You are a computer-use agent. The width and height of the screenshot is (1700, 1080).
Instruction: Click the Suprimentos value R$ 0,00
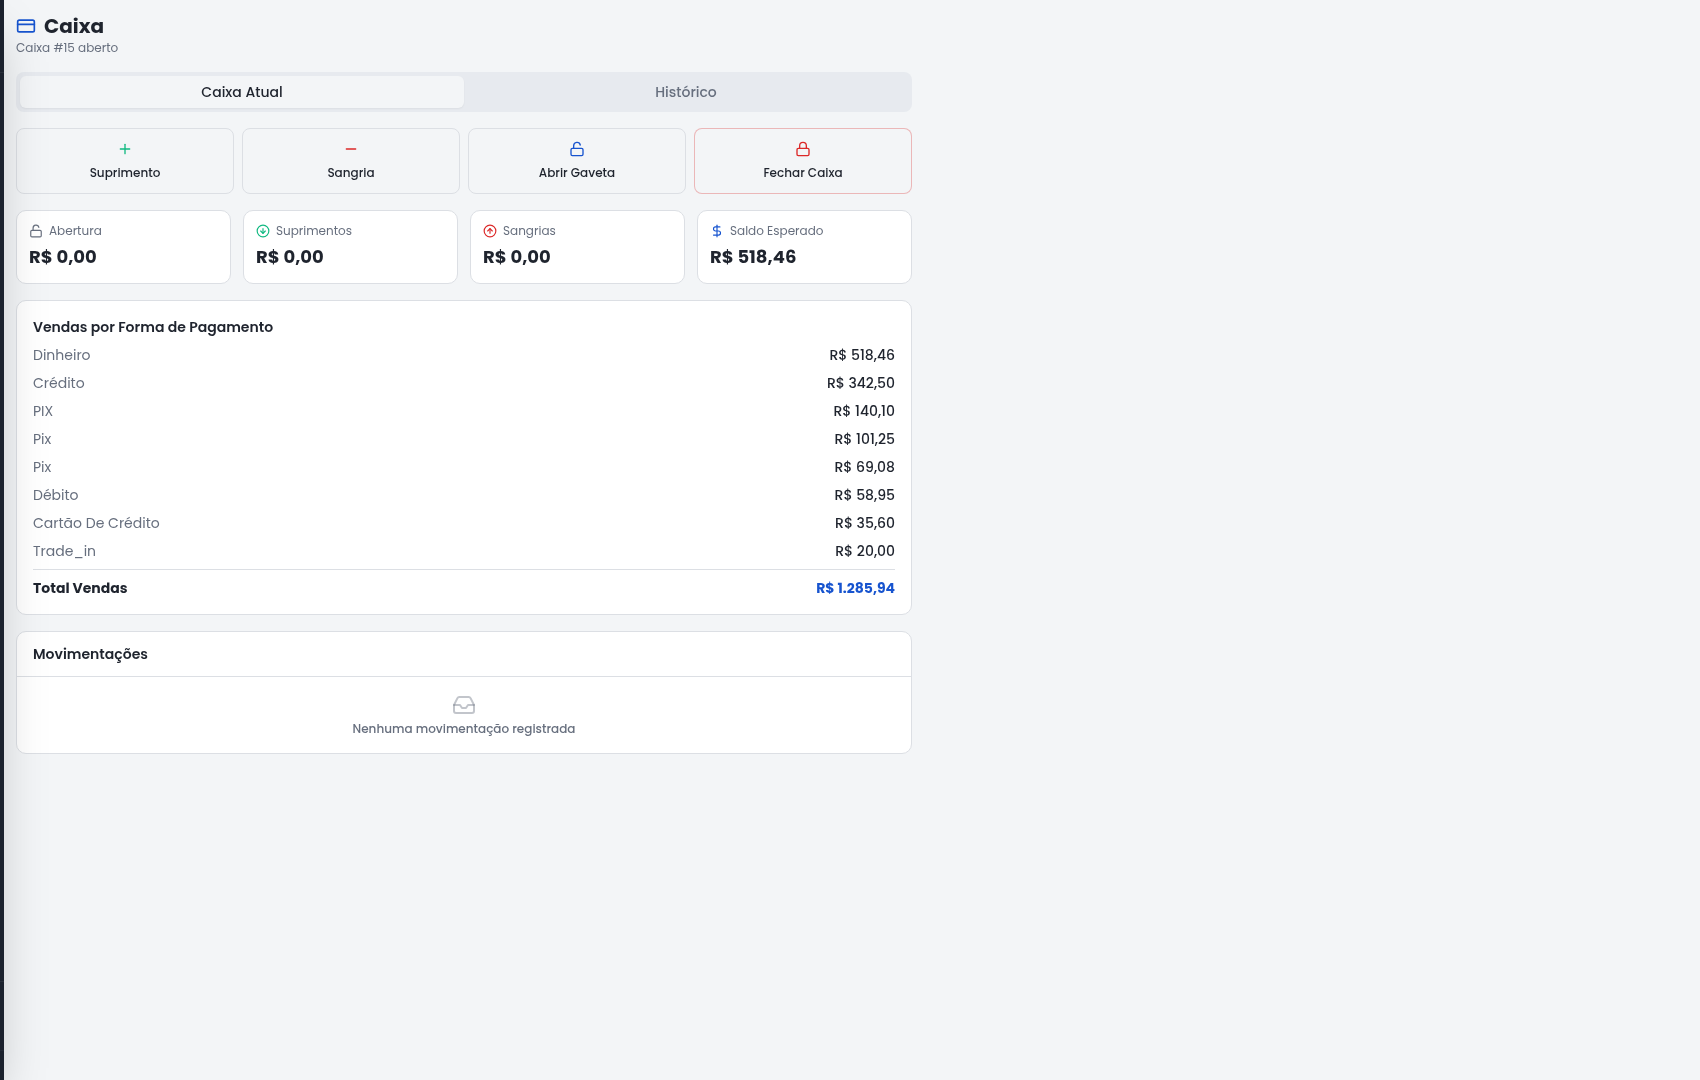click(x=290, y=257)
